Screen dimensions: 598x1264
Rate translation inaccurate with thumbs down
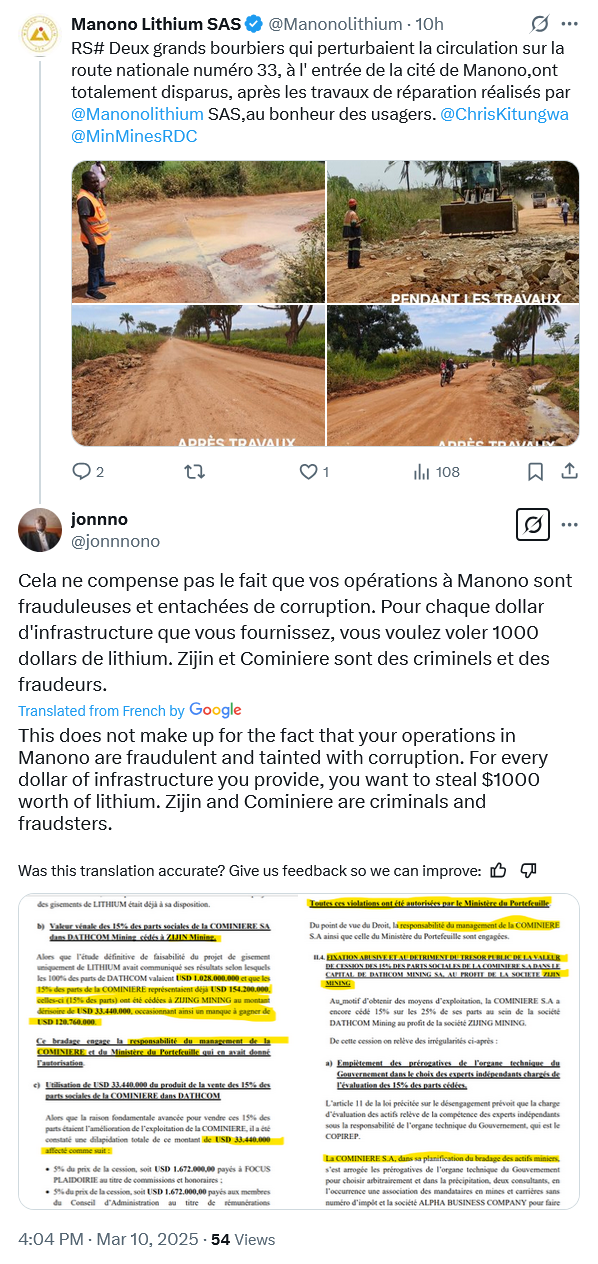(x=529, y=870)
